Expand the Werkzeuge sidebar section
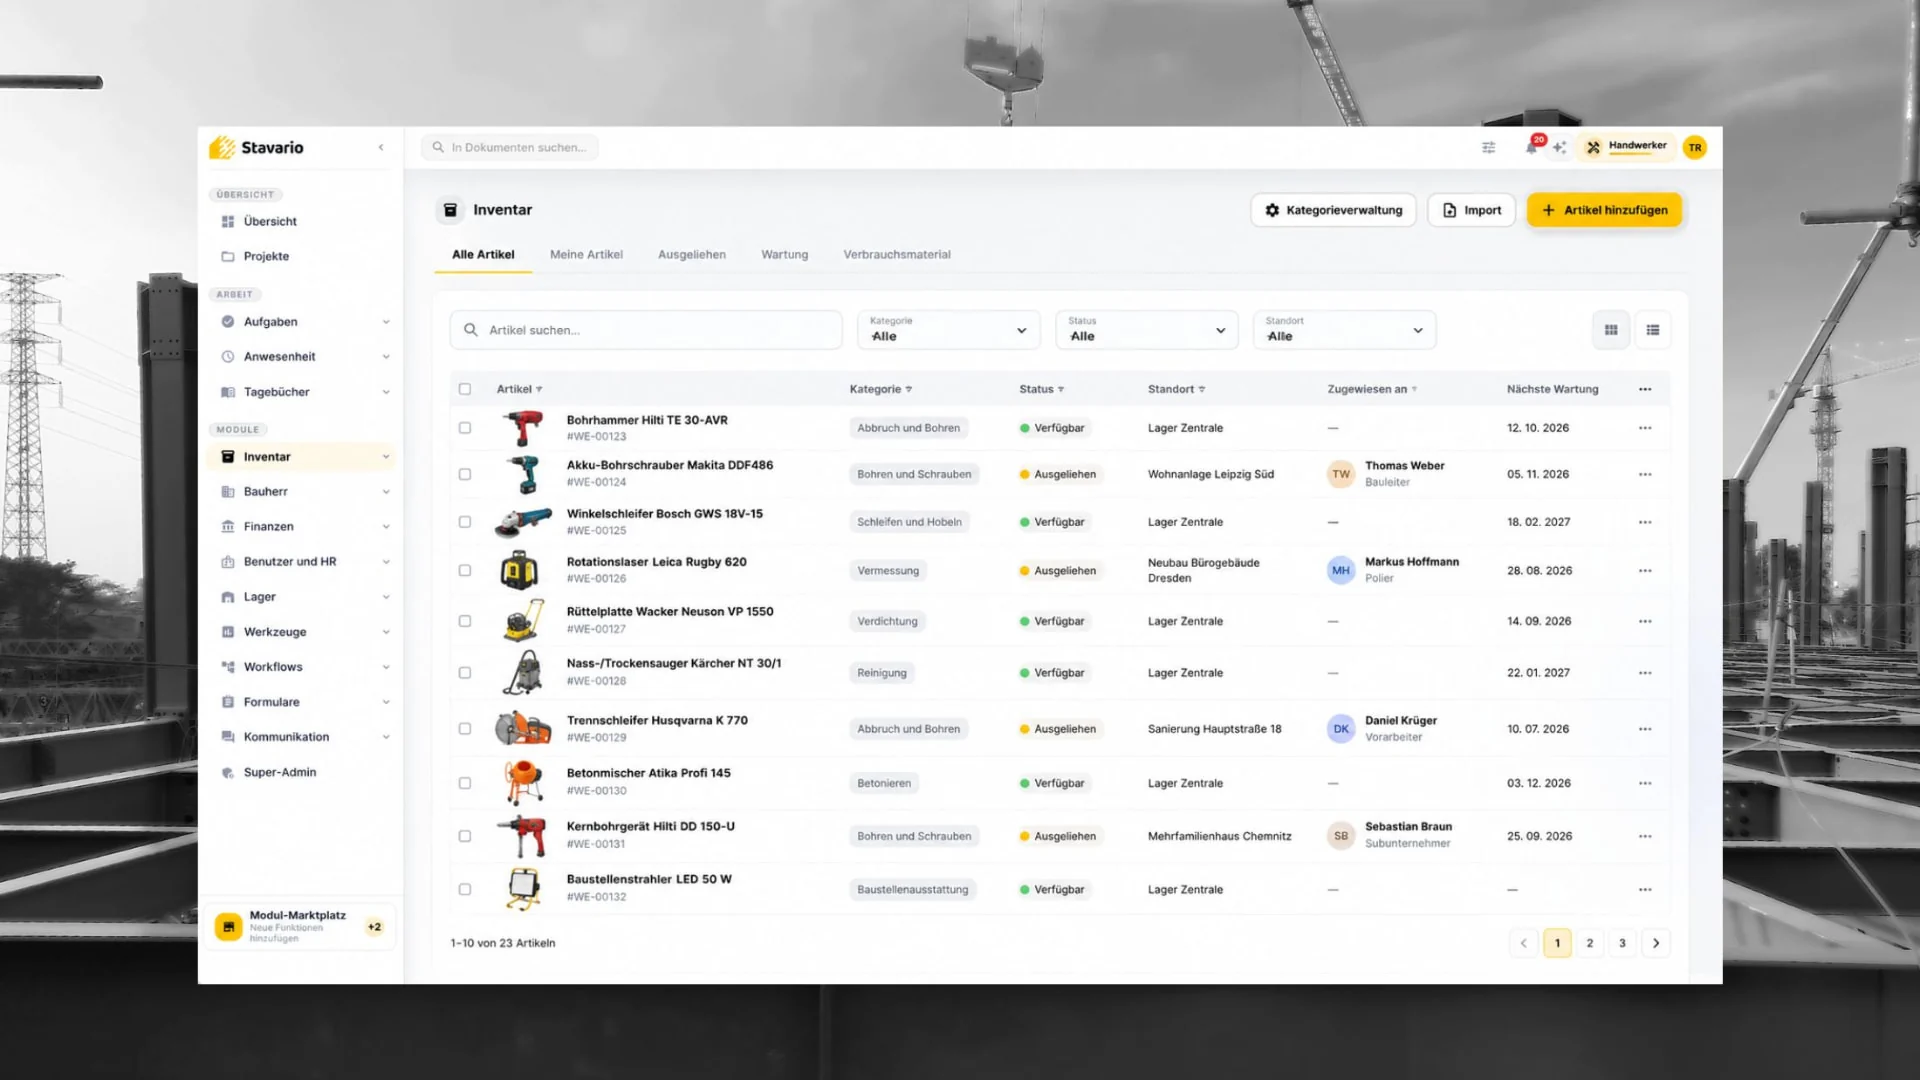Image resolution: width=1920 pixels, height=1080 pixels. pyautogui.click(x=386, y=632)
